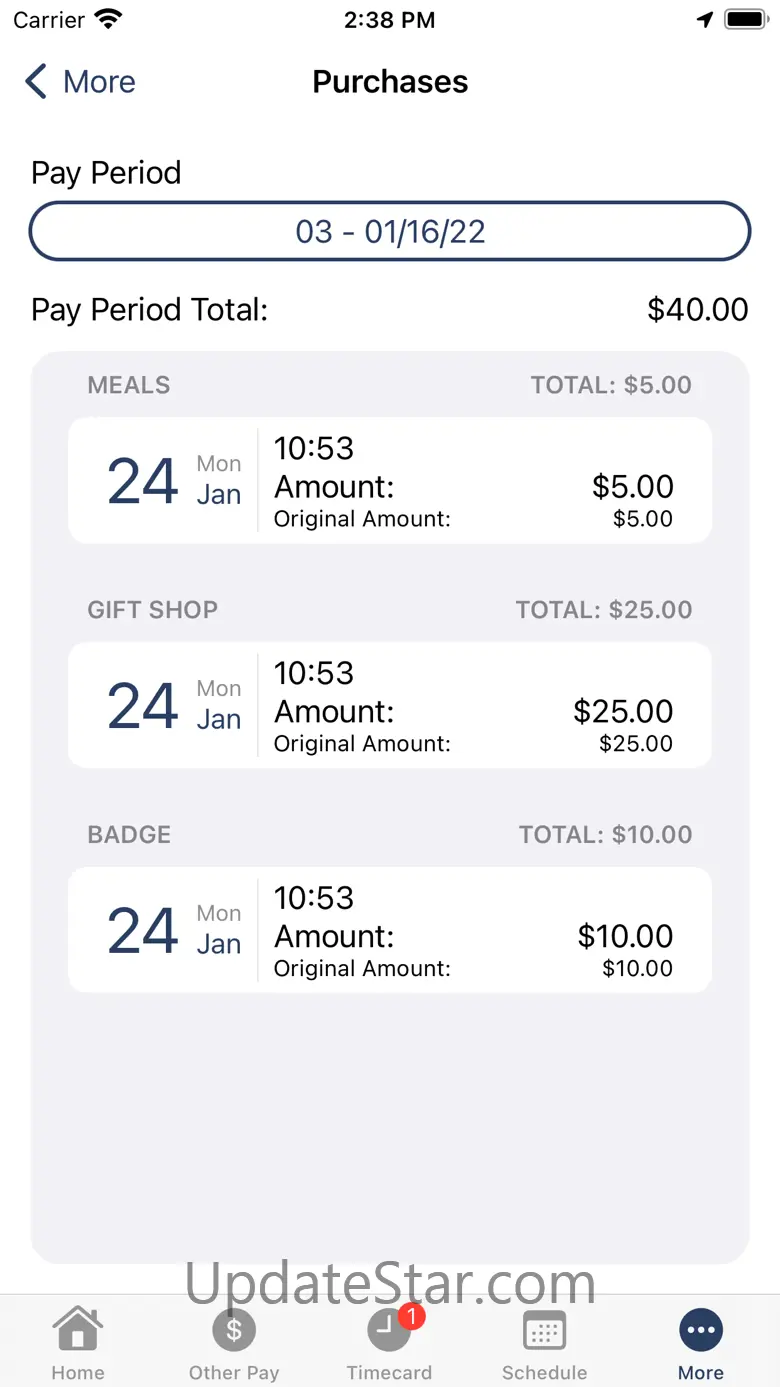Open the Gift Shop $25.00 purchase
780x1387 pixels.
pos(390,706)
